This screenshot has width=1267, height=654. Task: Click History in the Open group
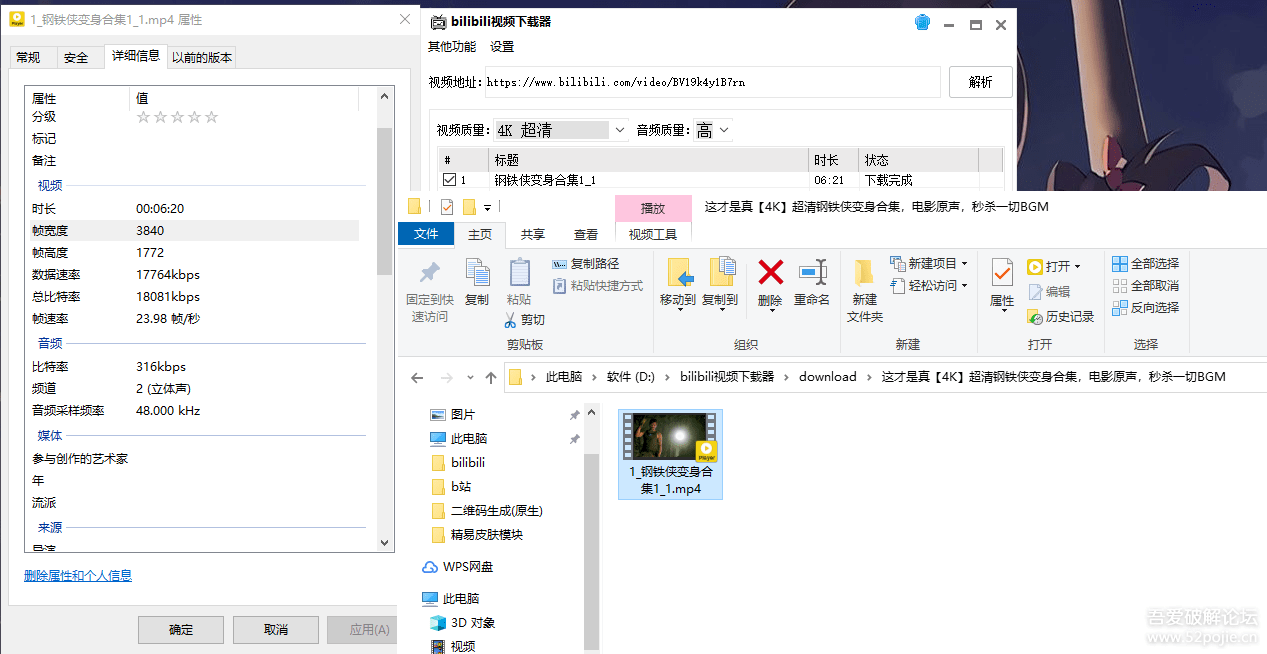tap(1061, 317)
